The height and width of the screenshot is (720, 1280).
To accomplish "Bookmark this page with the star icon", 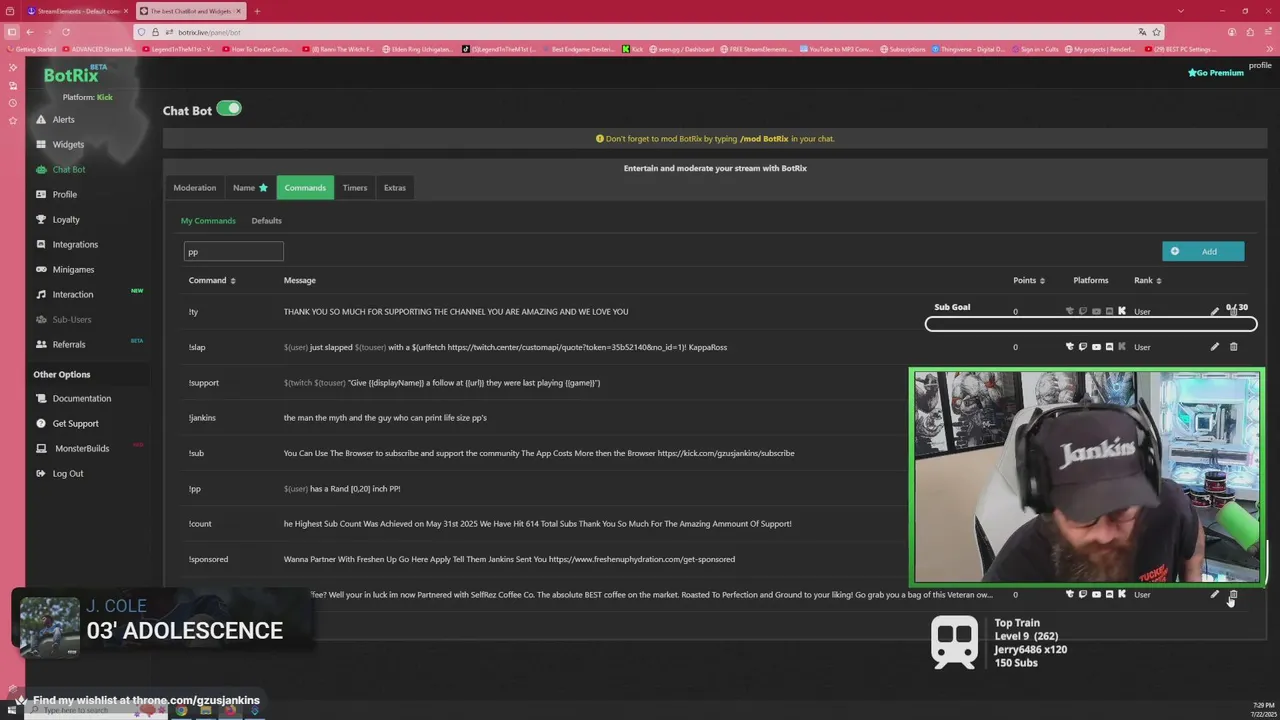I will point(1157,32).
